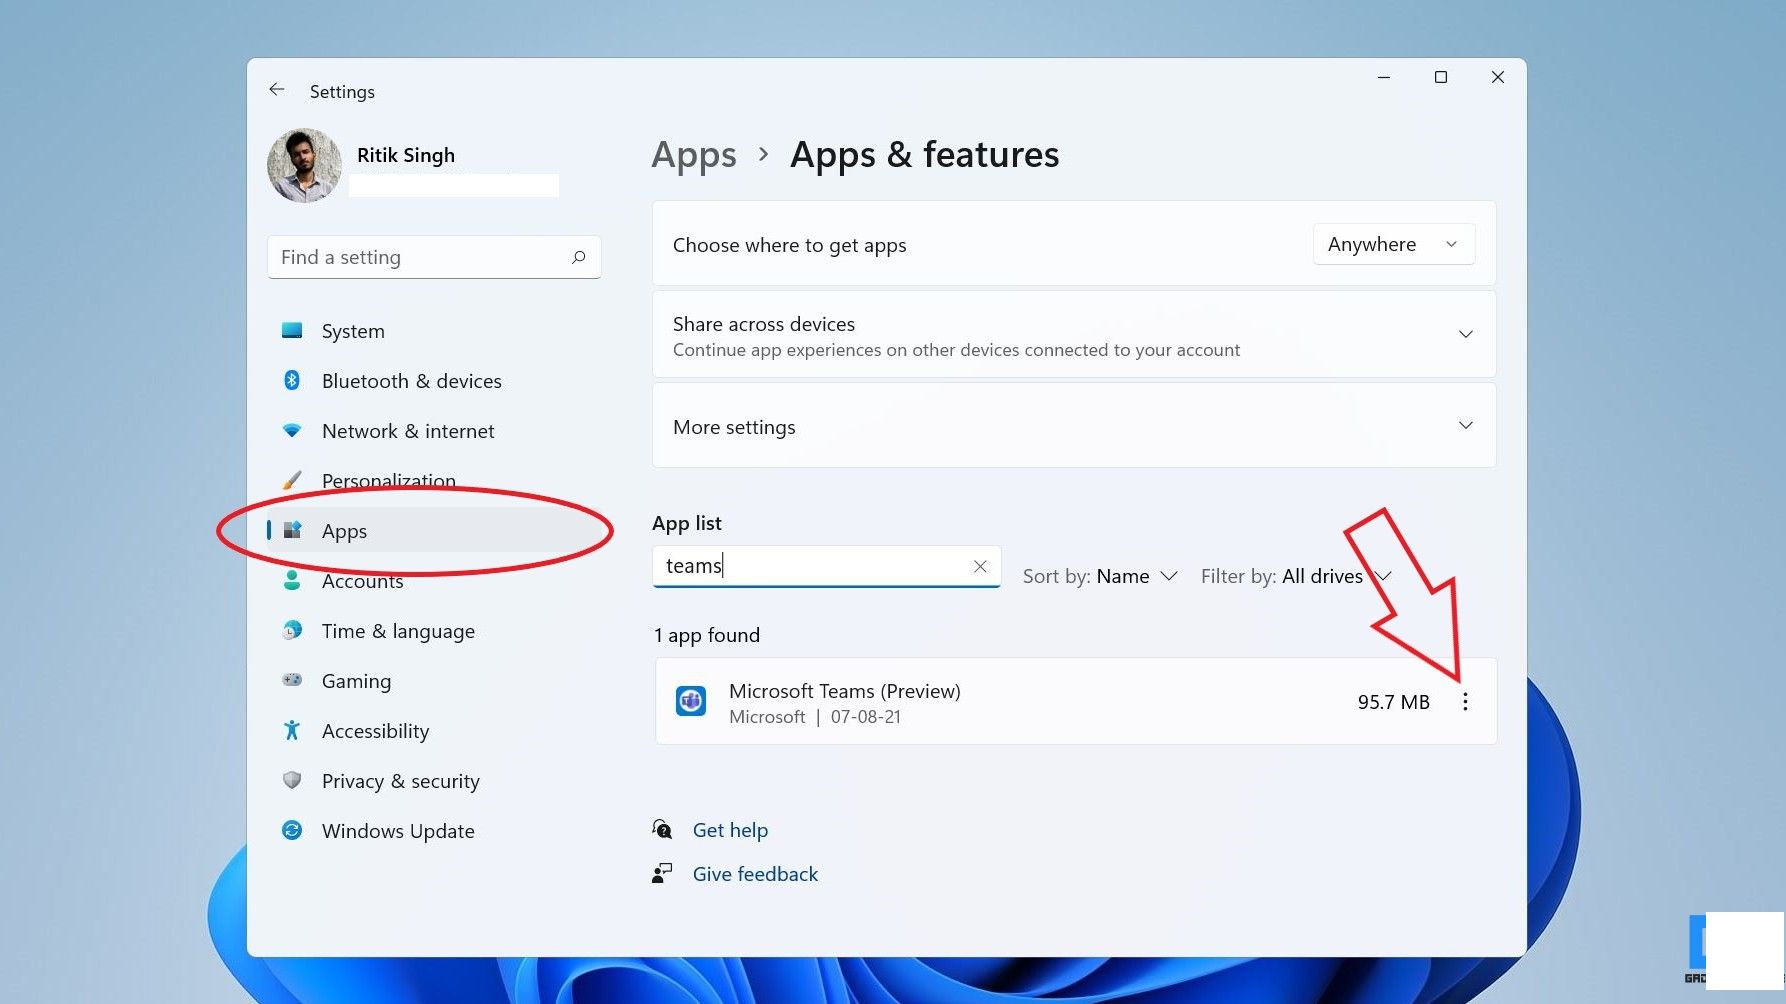Select Bluetooth & devices in sidebar

[412, 381]
